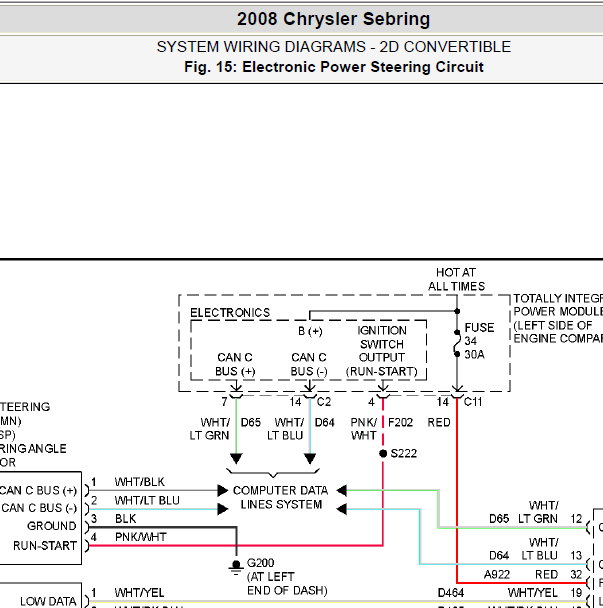The height and width of the screenshot is (608, 603).
Task: Click the "PNK/WHT" label on pin 4 row
Action: click(140, 537)
